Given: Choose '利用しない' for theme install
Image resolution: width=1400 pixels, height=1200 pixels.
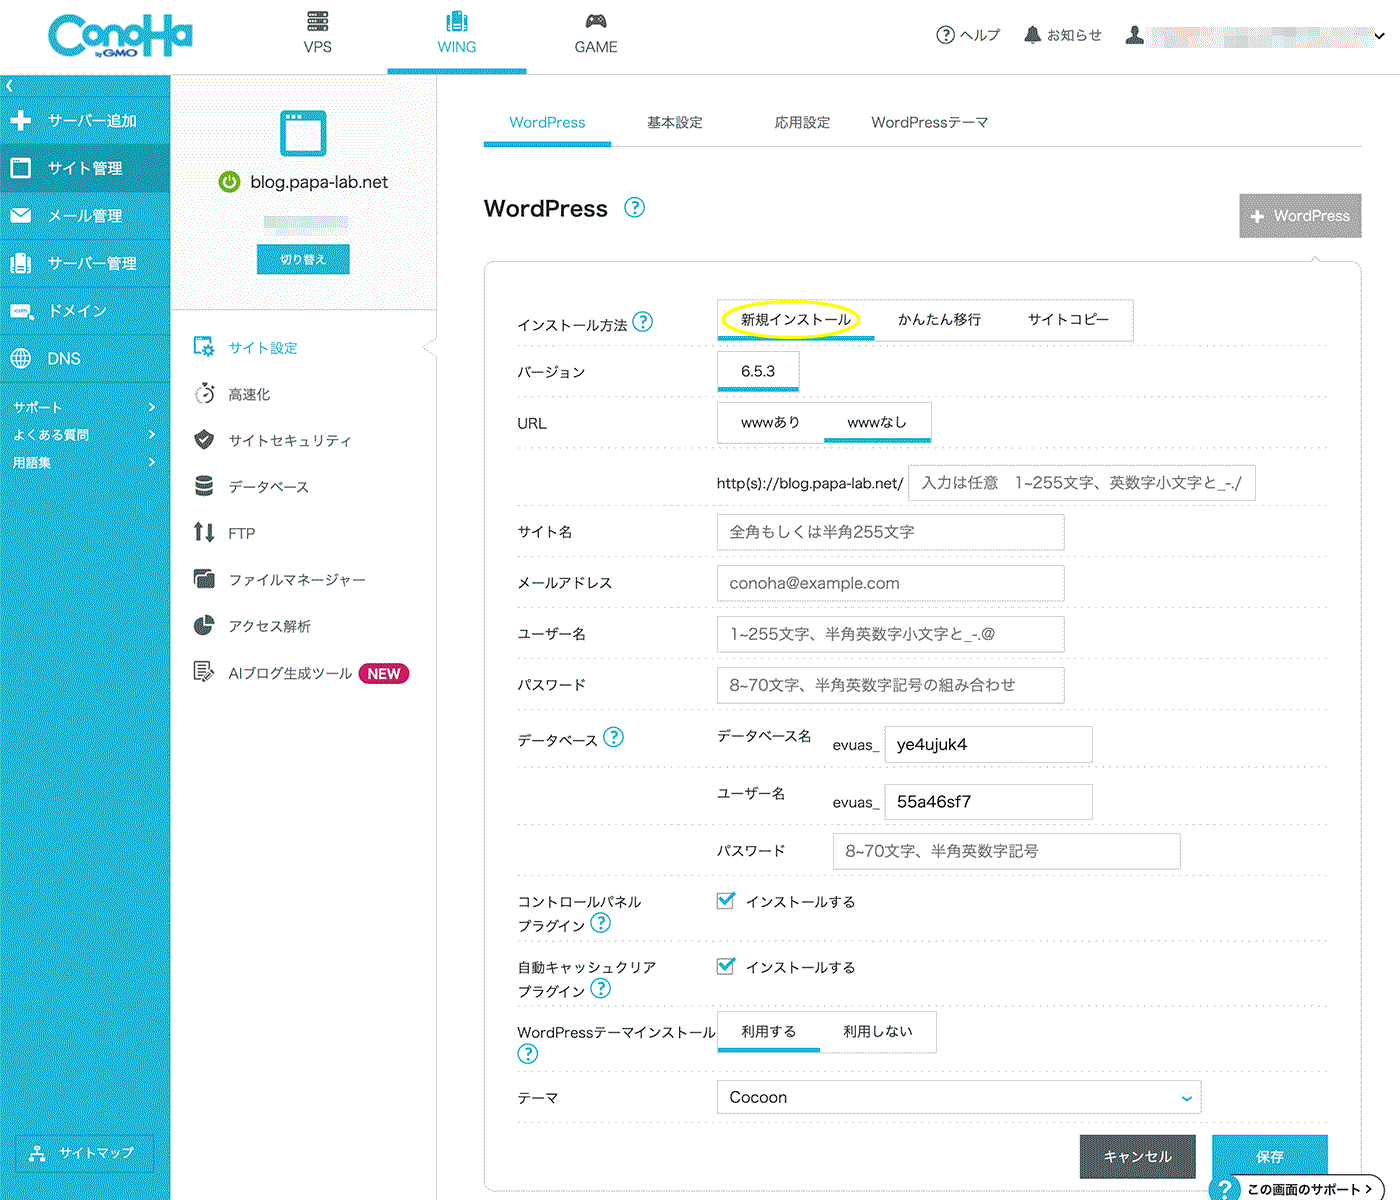Looking at the screenshot, I should [877, 1032].
